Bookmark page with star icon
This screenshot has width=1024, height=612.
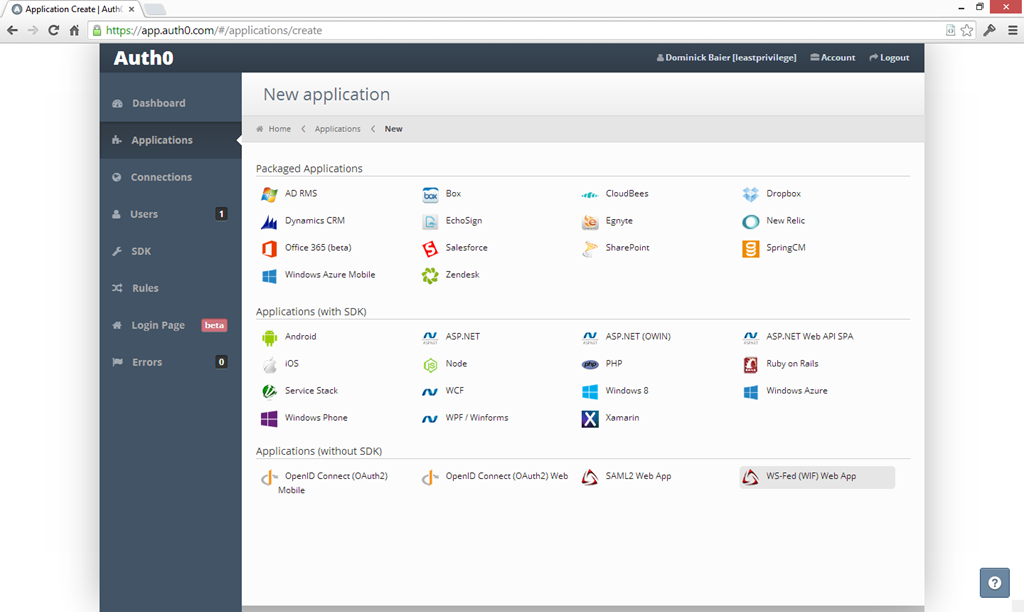tap(967, 30)
